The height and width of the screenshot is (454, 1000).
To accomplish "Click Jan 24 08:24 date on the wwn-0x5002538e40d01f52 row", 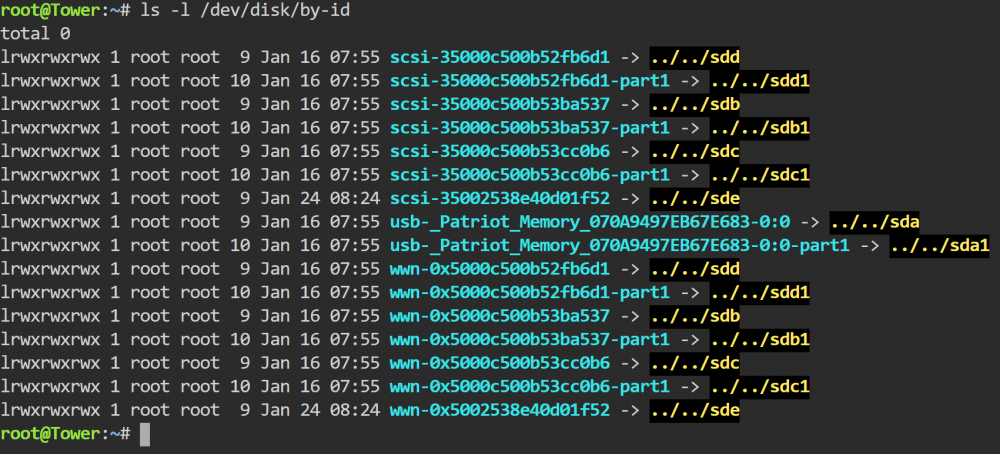I will 320,411.
